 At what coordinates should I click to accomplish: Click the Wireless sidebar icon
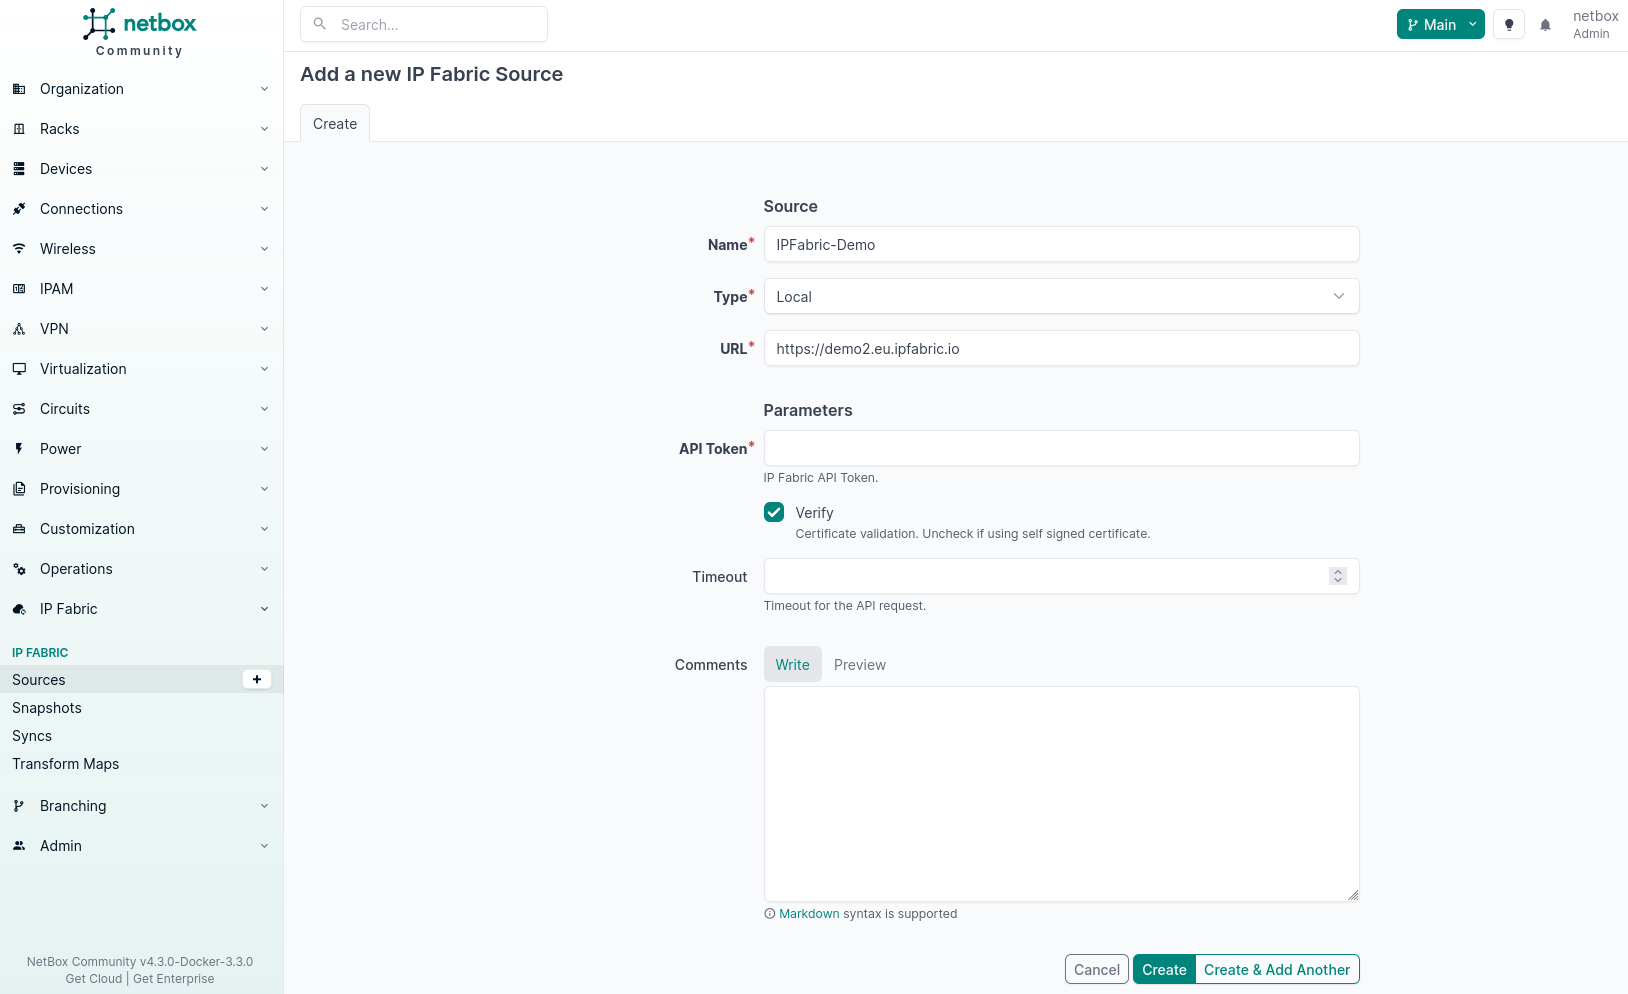(19, 249)
